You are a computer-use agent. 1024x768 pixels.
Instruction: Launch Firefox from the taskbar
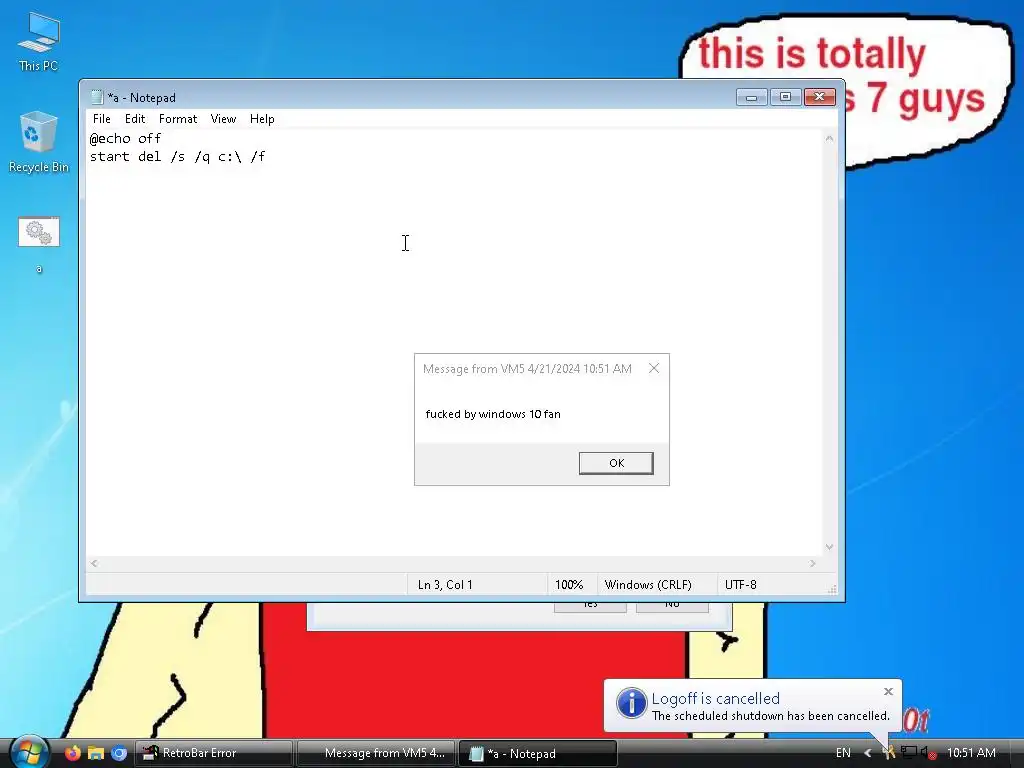tap(72, 753)
